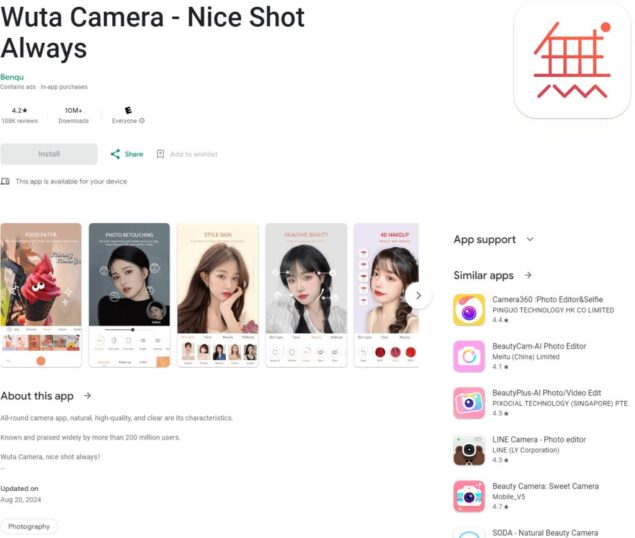Show next screenshots with chevron arrow
635x538 pixels.
(x=418, y=296)
